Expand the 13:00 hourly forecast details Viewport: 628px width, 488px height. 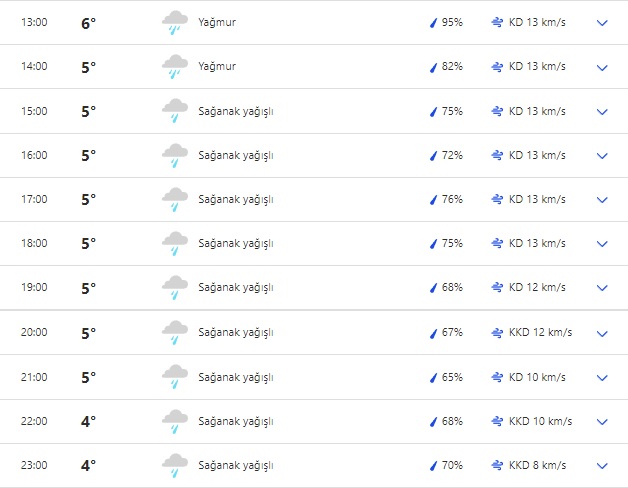pos(602,23)
